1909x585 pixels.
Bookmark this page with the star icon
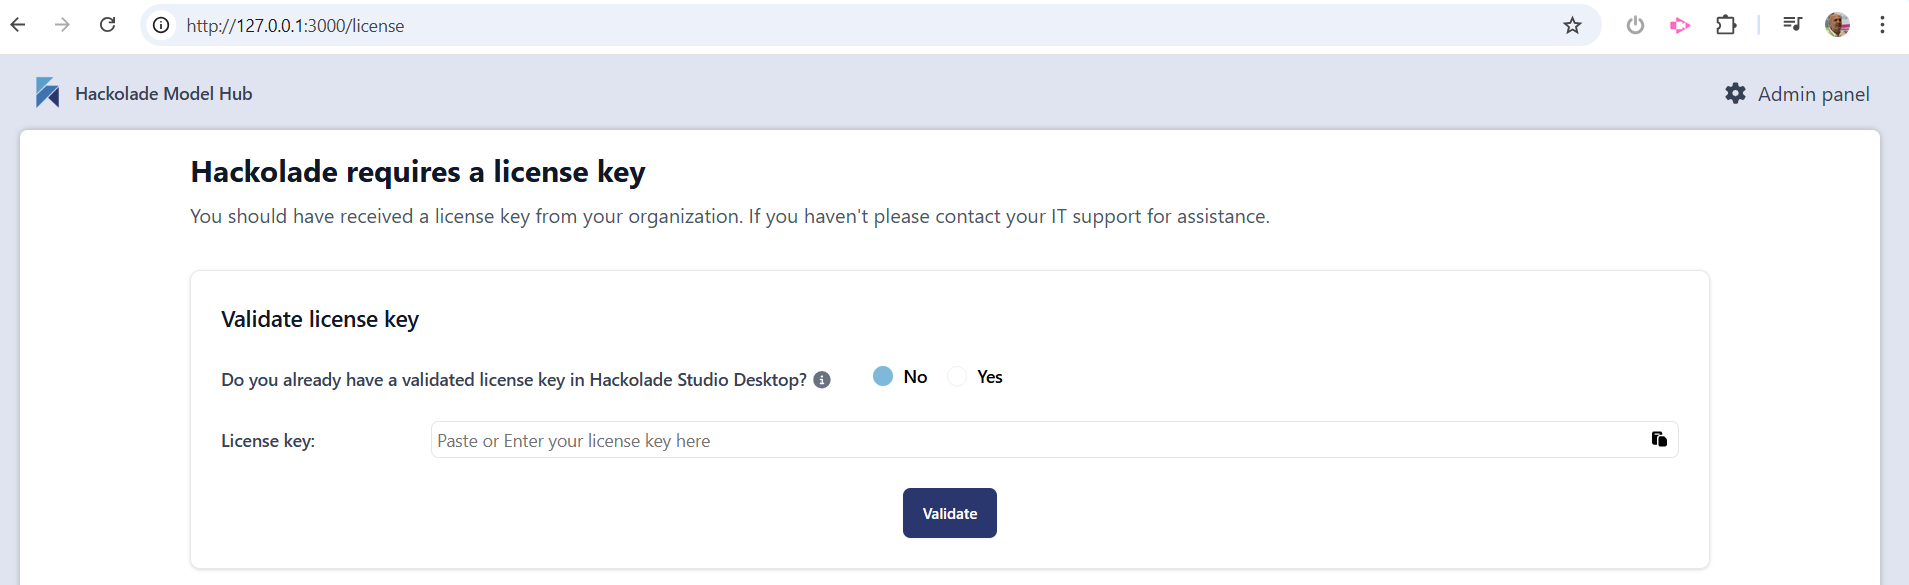point(1572,25)
